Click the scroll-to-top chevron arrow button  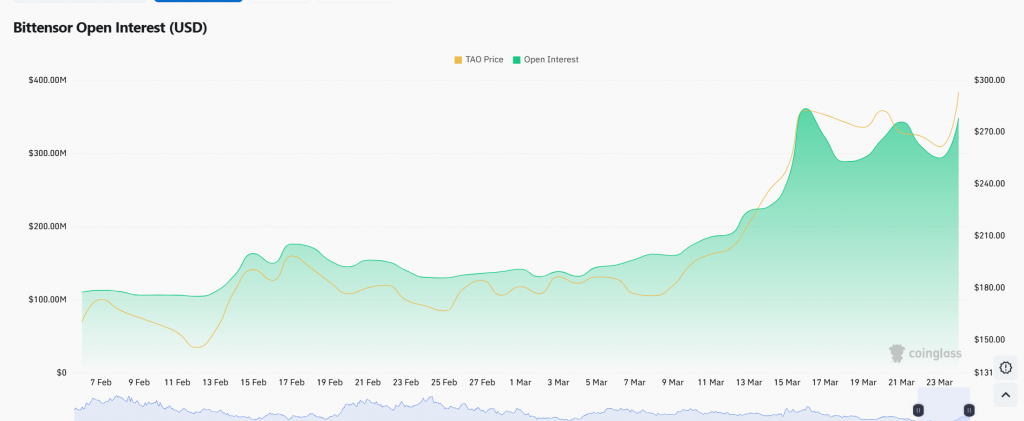1005,395
